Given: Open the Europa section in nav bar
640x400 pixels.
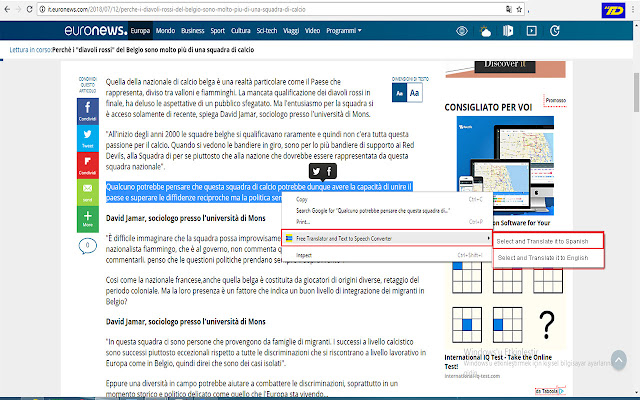Looking at the screenshot, I should pyautogui.click(x=140, y=31).
